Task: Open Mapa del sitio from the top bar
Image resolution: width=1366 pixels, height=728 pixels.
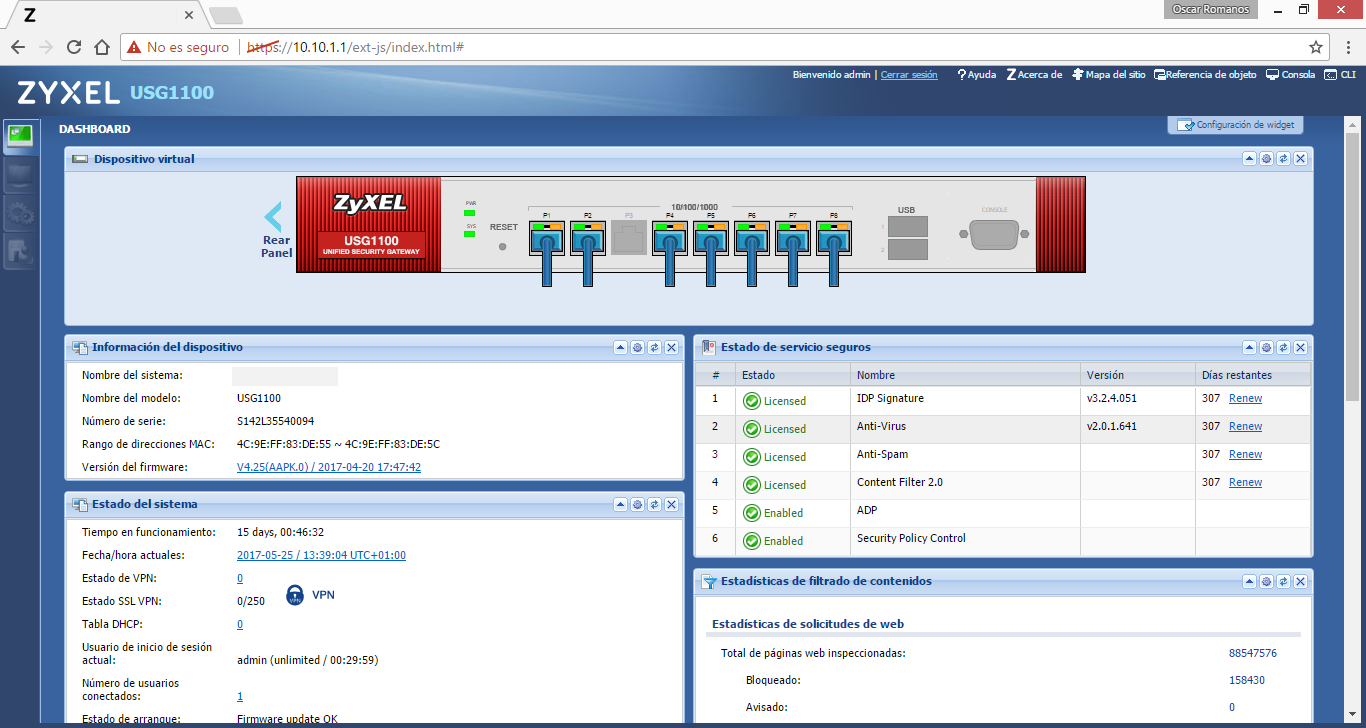Action: pos(1108,74)
